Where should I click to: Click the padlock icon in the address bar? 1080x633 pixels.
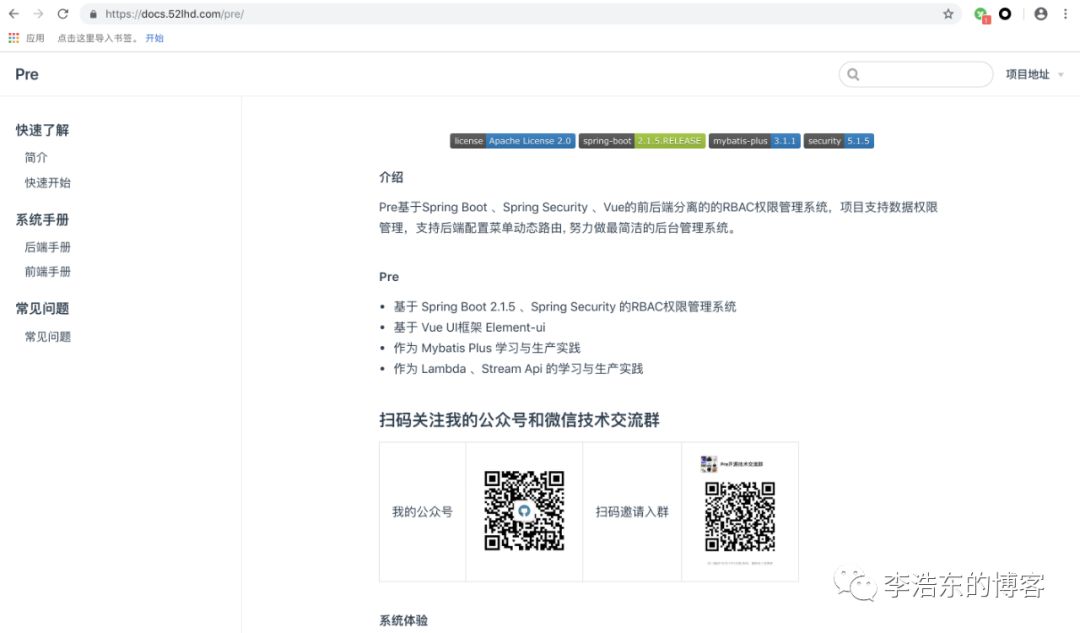click(93, 14)
